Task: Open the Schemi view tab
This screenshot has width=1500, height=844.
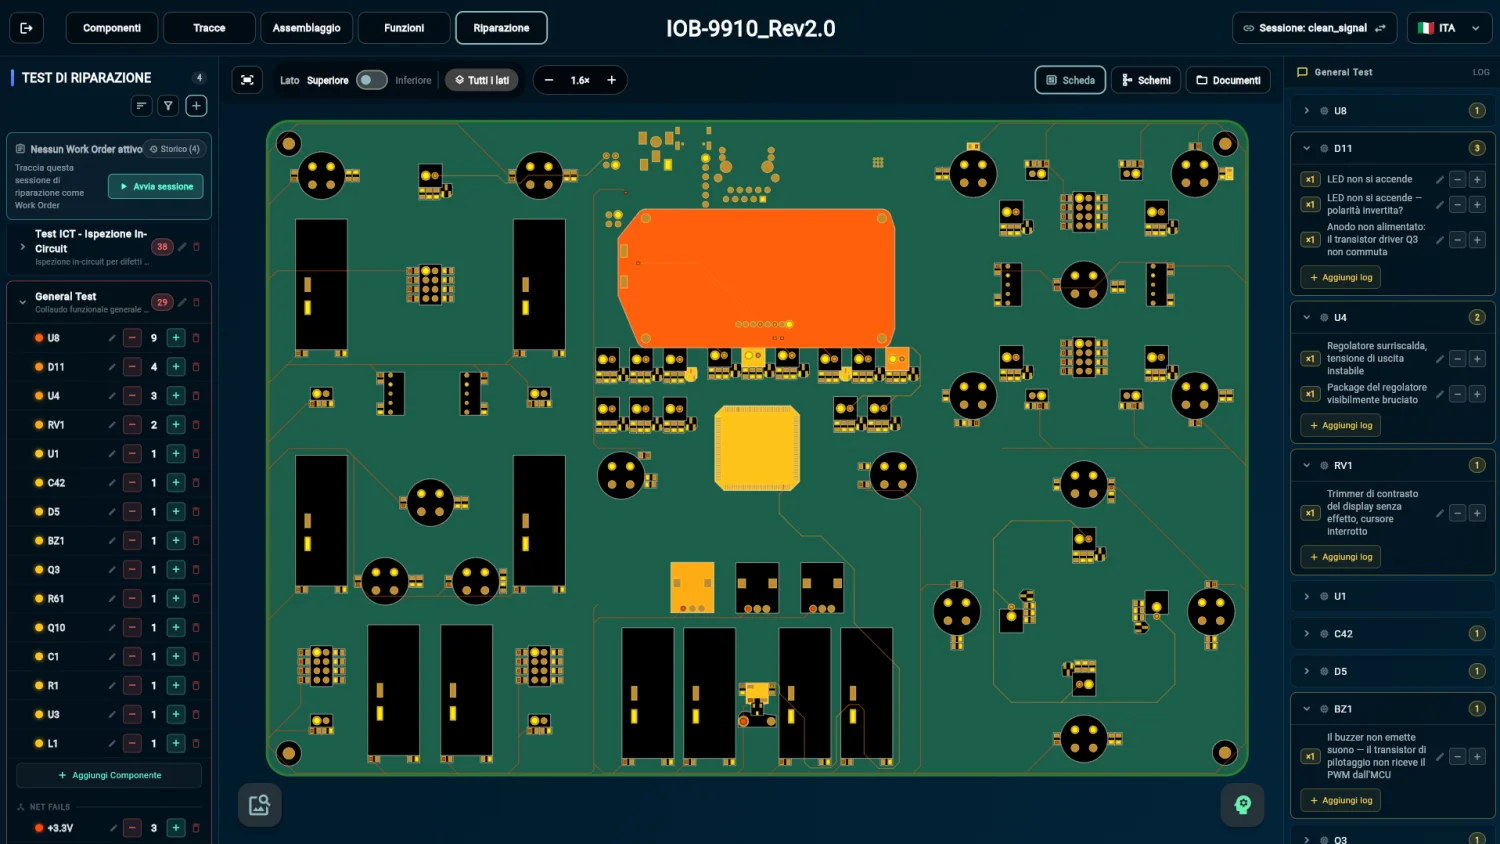Action: 1146,80
